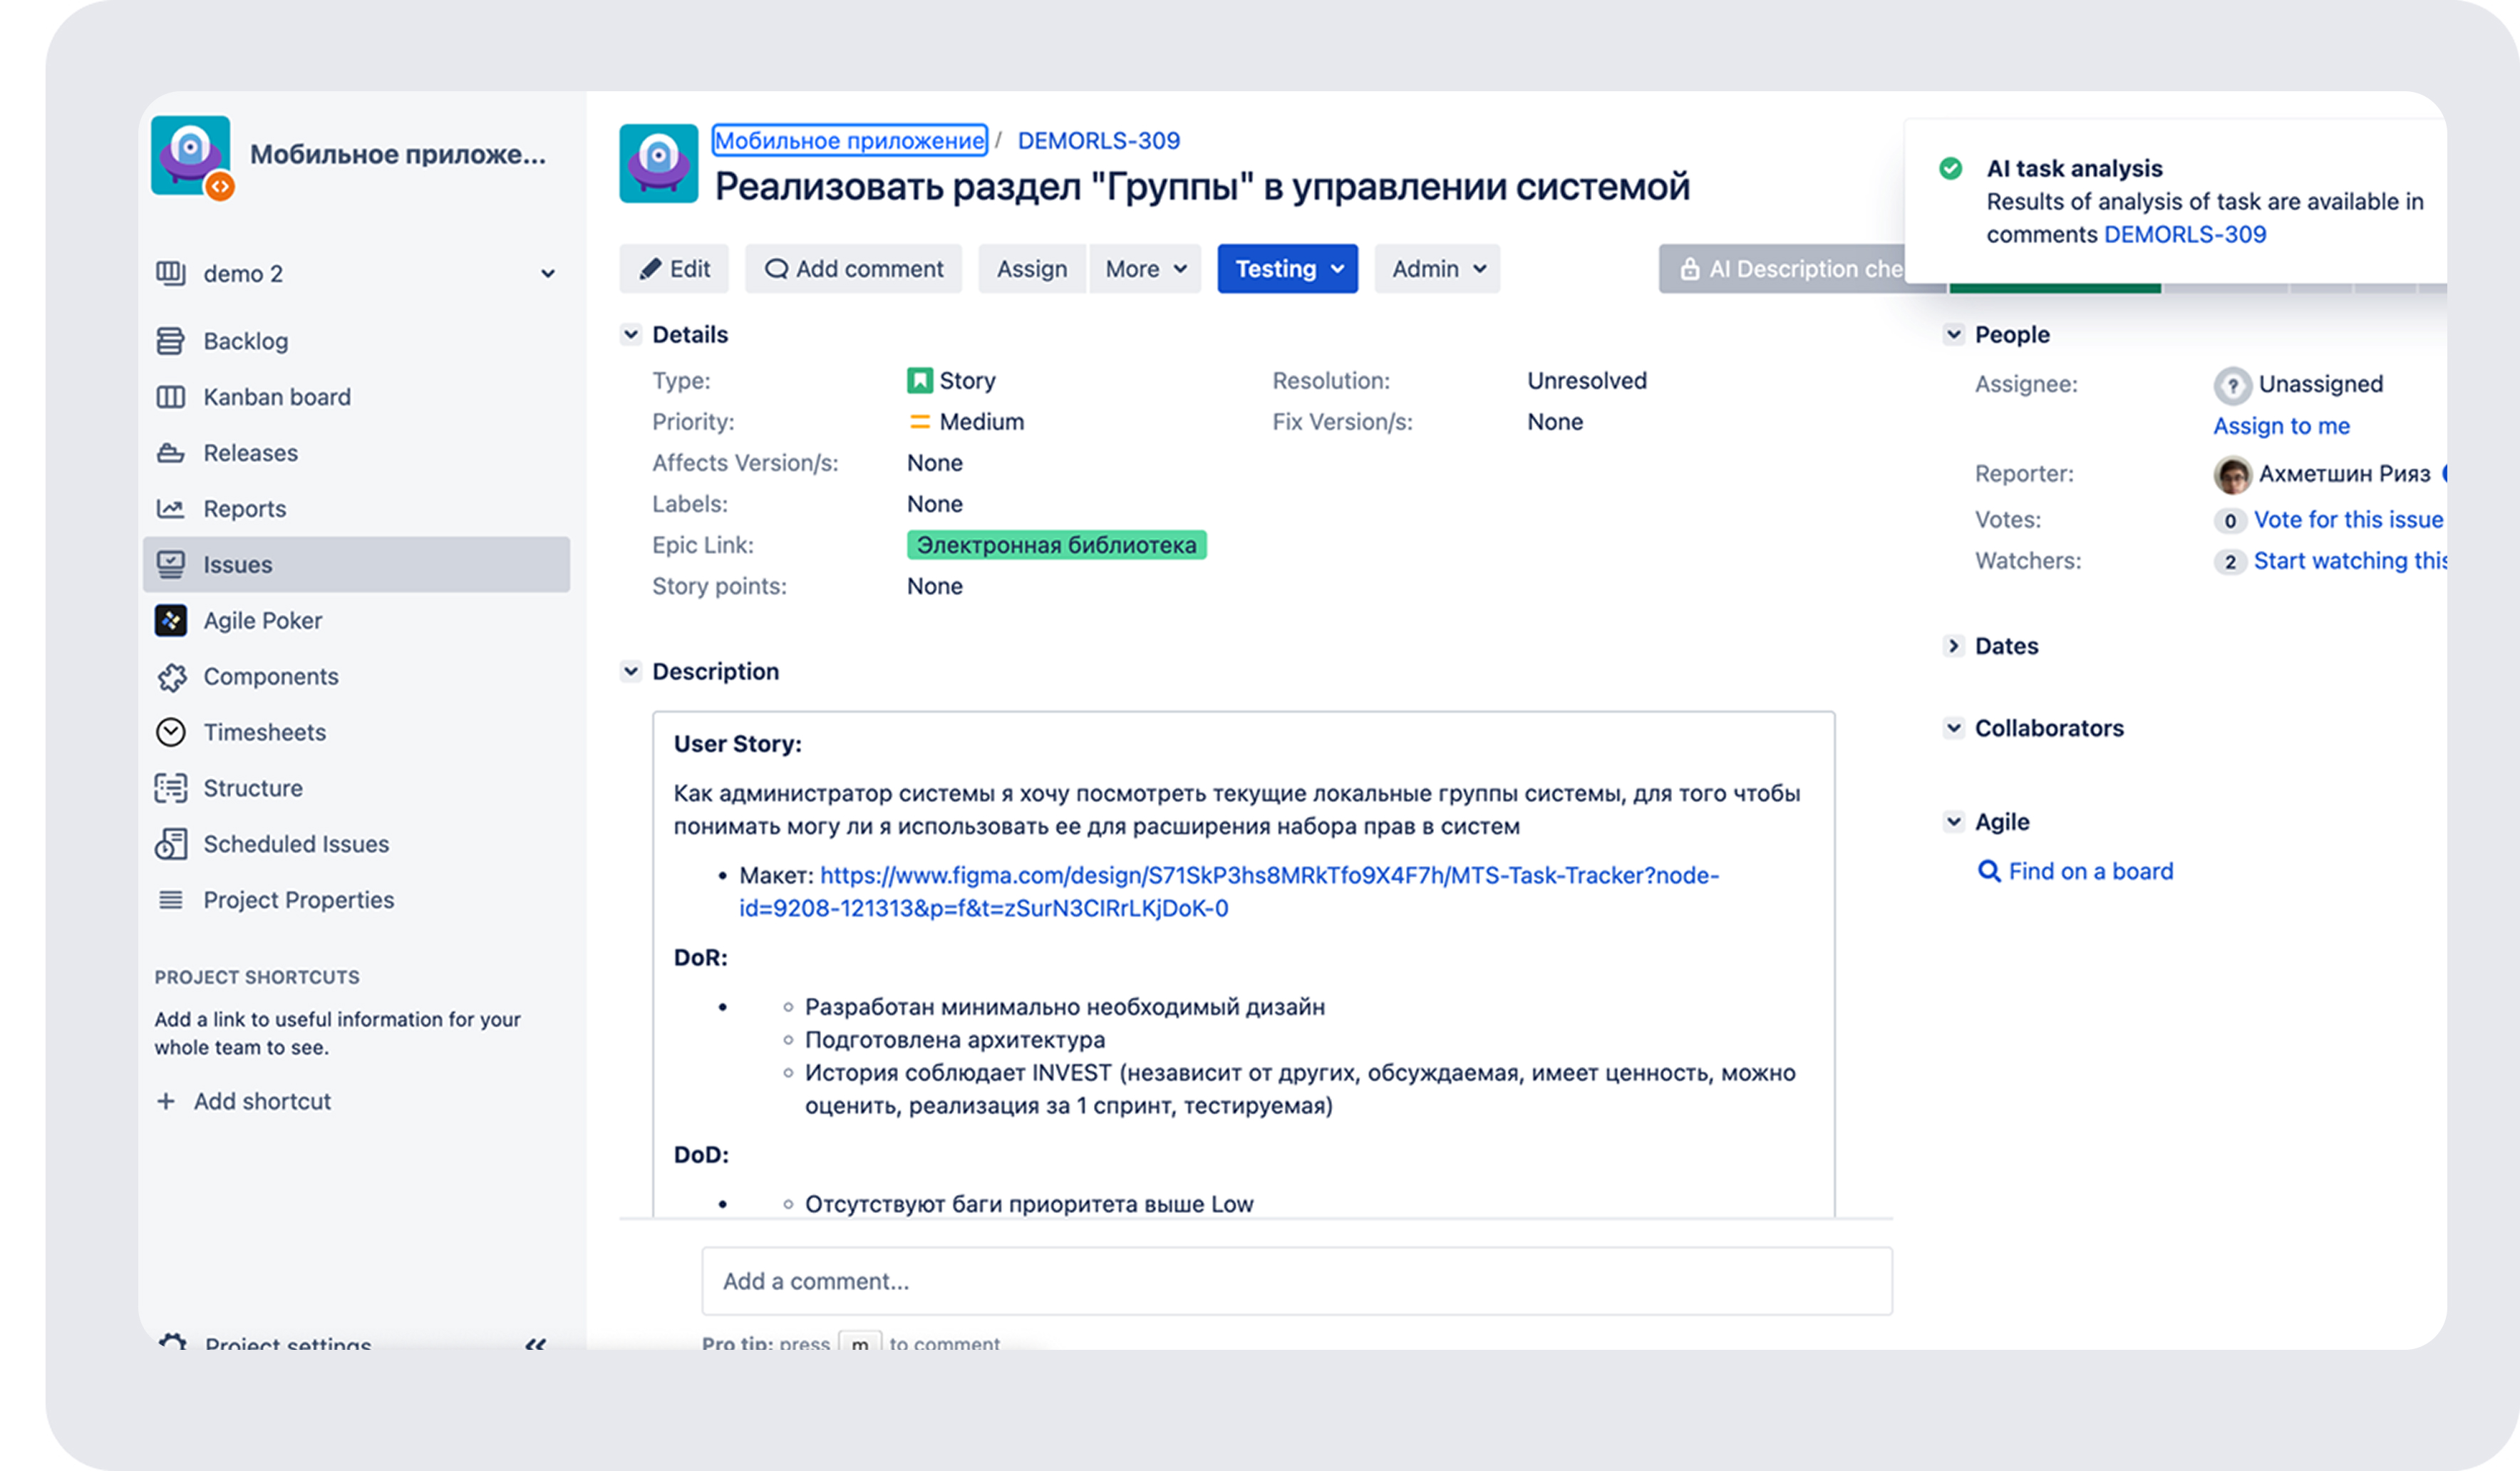This screenshot has height=1471, width=2520.
Task: Open the Agile Poker app icon
Action: coord(170,621)
